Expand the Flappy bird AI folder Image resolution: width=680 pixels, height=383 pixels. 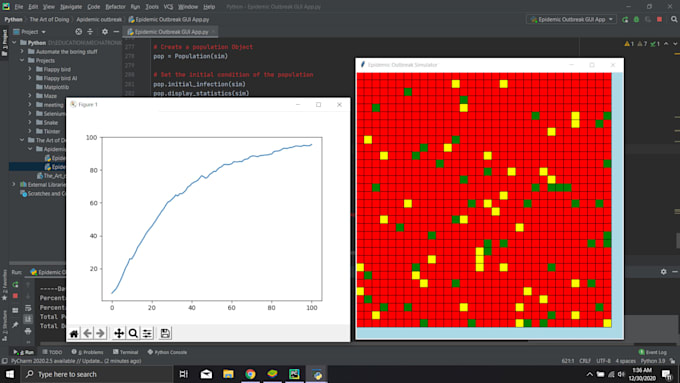pos(30,78)
